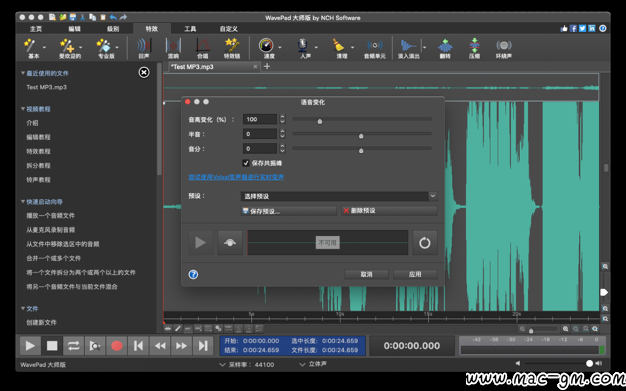Screen dimensions: 626x391
Task: Click the 应用 apply button
Action: click(415, 274)
